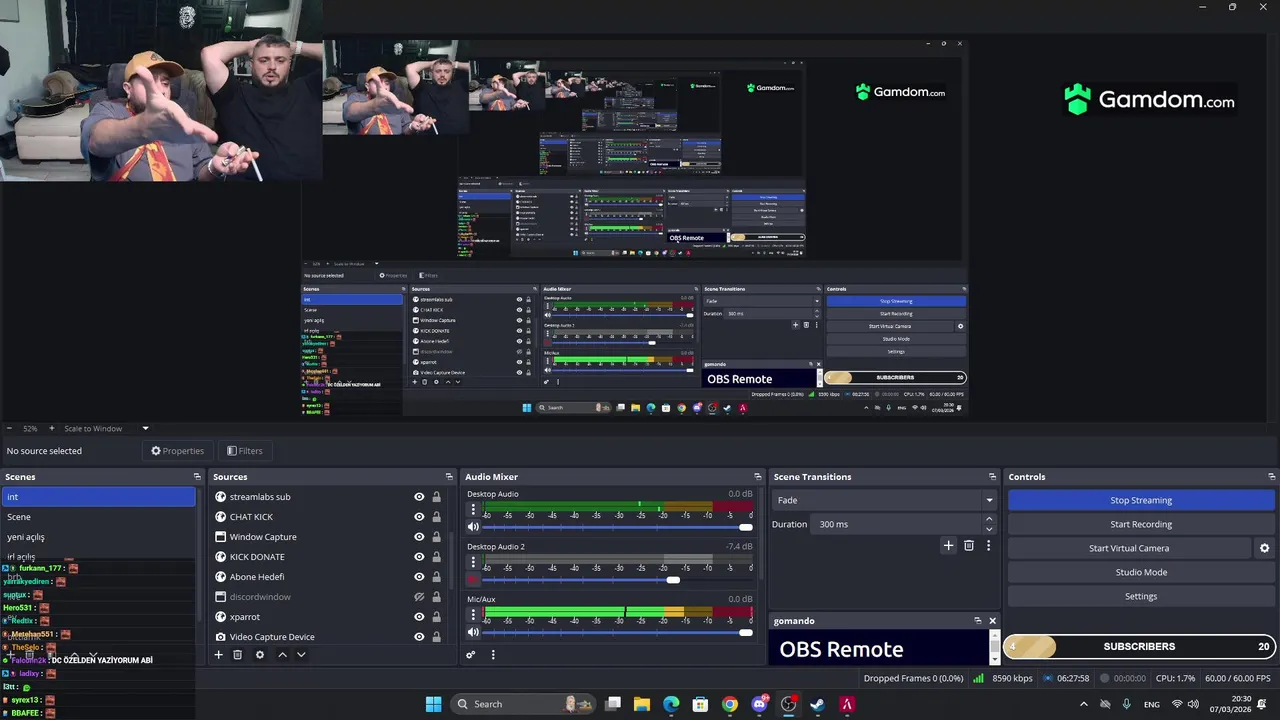
Task: Show hidden system tray icons with the chevron
Action: click(x=1083, y=704)
